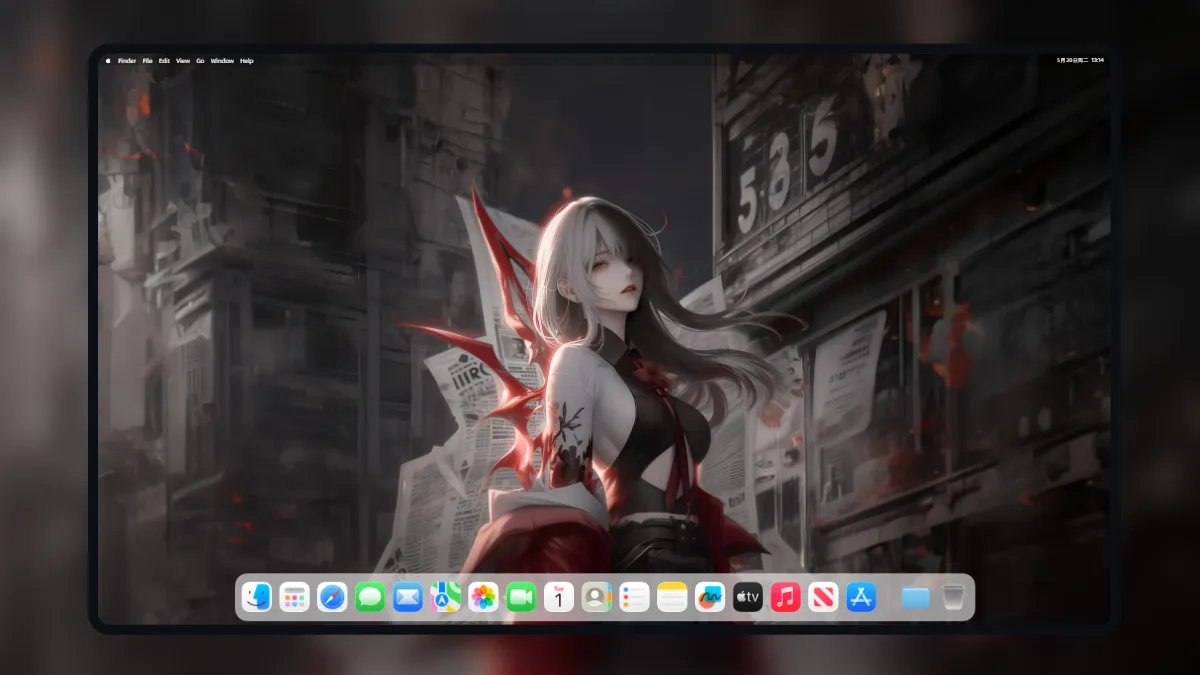Image resolution: width=1200 pixels, height=675 pixels.
Task: Launch the Reminders app
Action: click(x=634, y=597)
